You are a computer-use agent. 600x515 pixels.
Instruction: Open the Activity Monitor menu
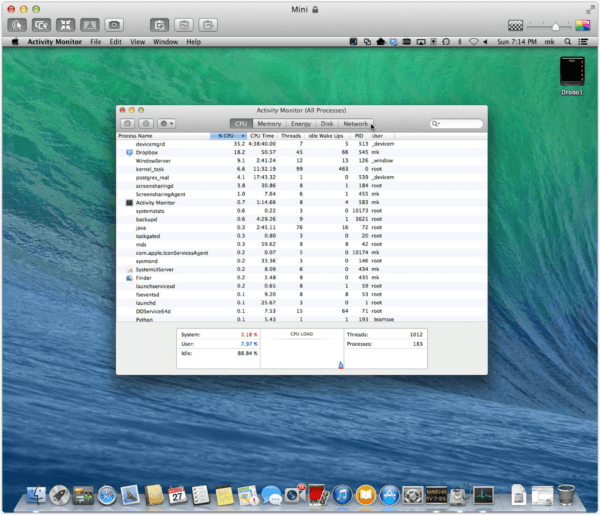pos(55,42)
